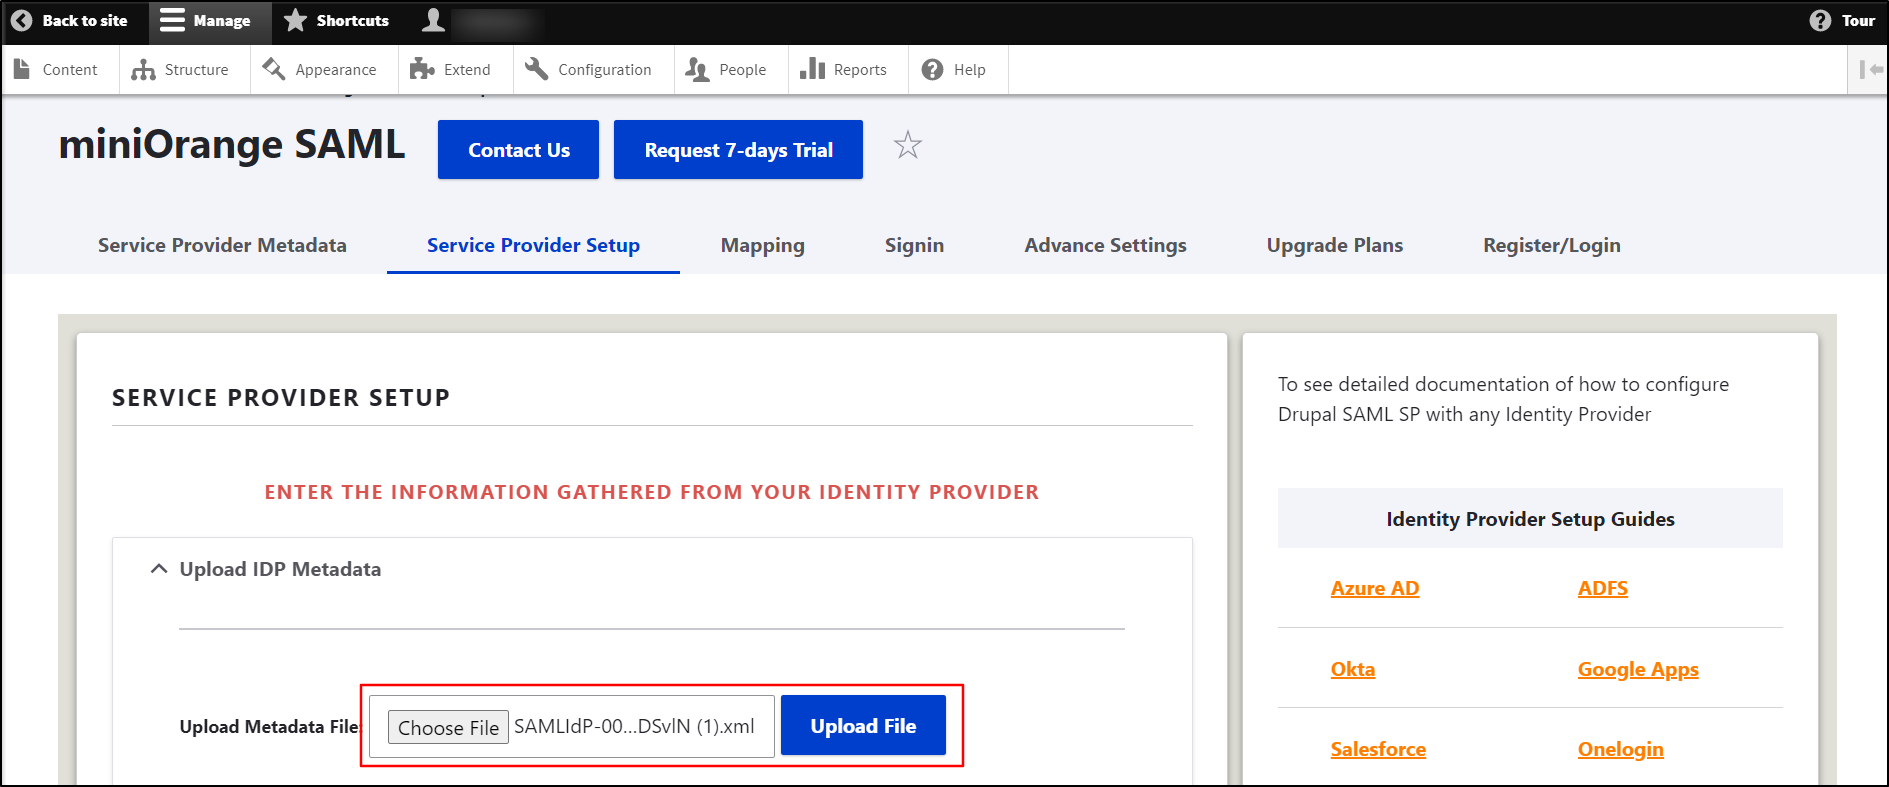Viewport: 1889px width, 787px height.
Task: Open the ADFS setup guide
Action: [1602, 588]
